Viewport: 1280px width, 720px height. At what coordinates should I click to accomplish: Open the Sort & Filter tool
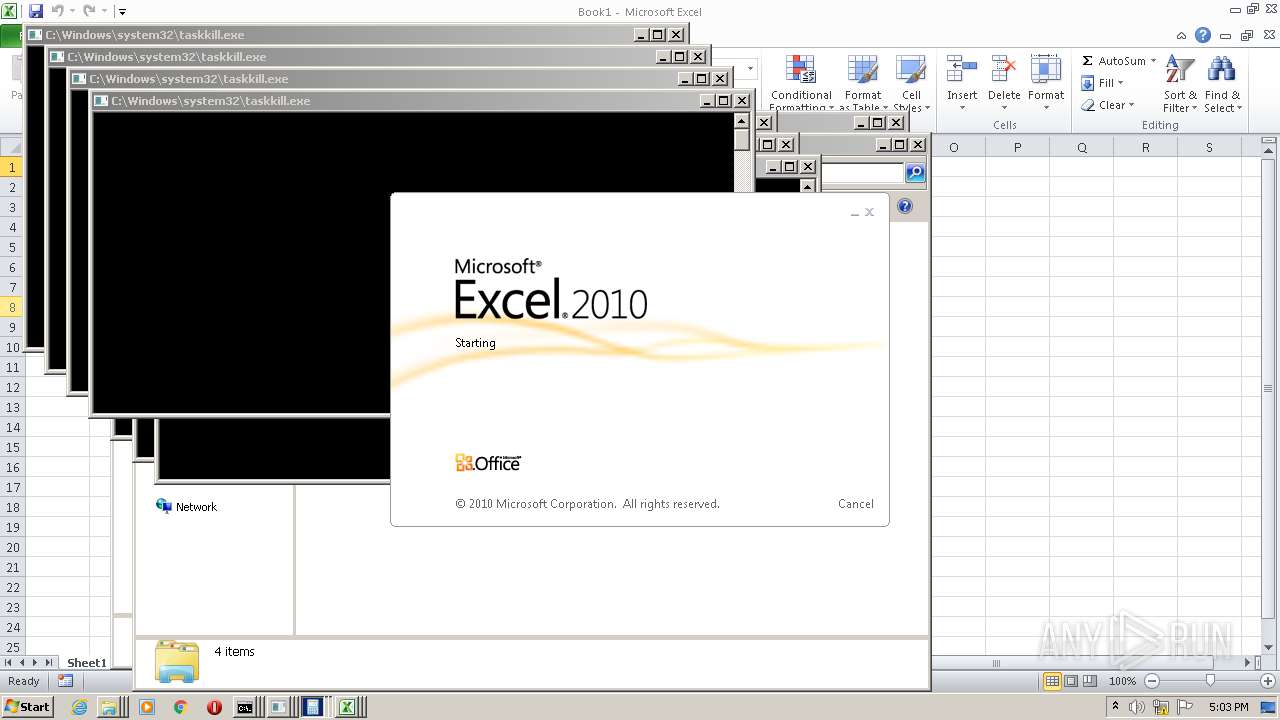[1180, 84]
